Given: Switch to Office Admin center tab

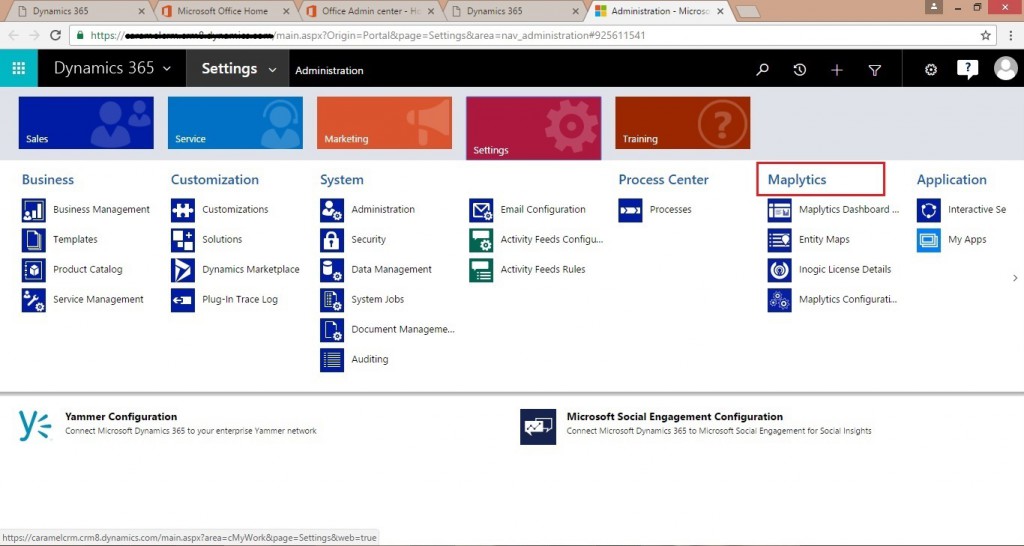Looking at the screenshot, I should click(x=371, y=11).
